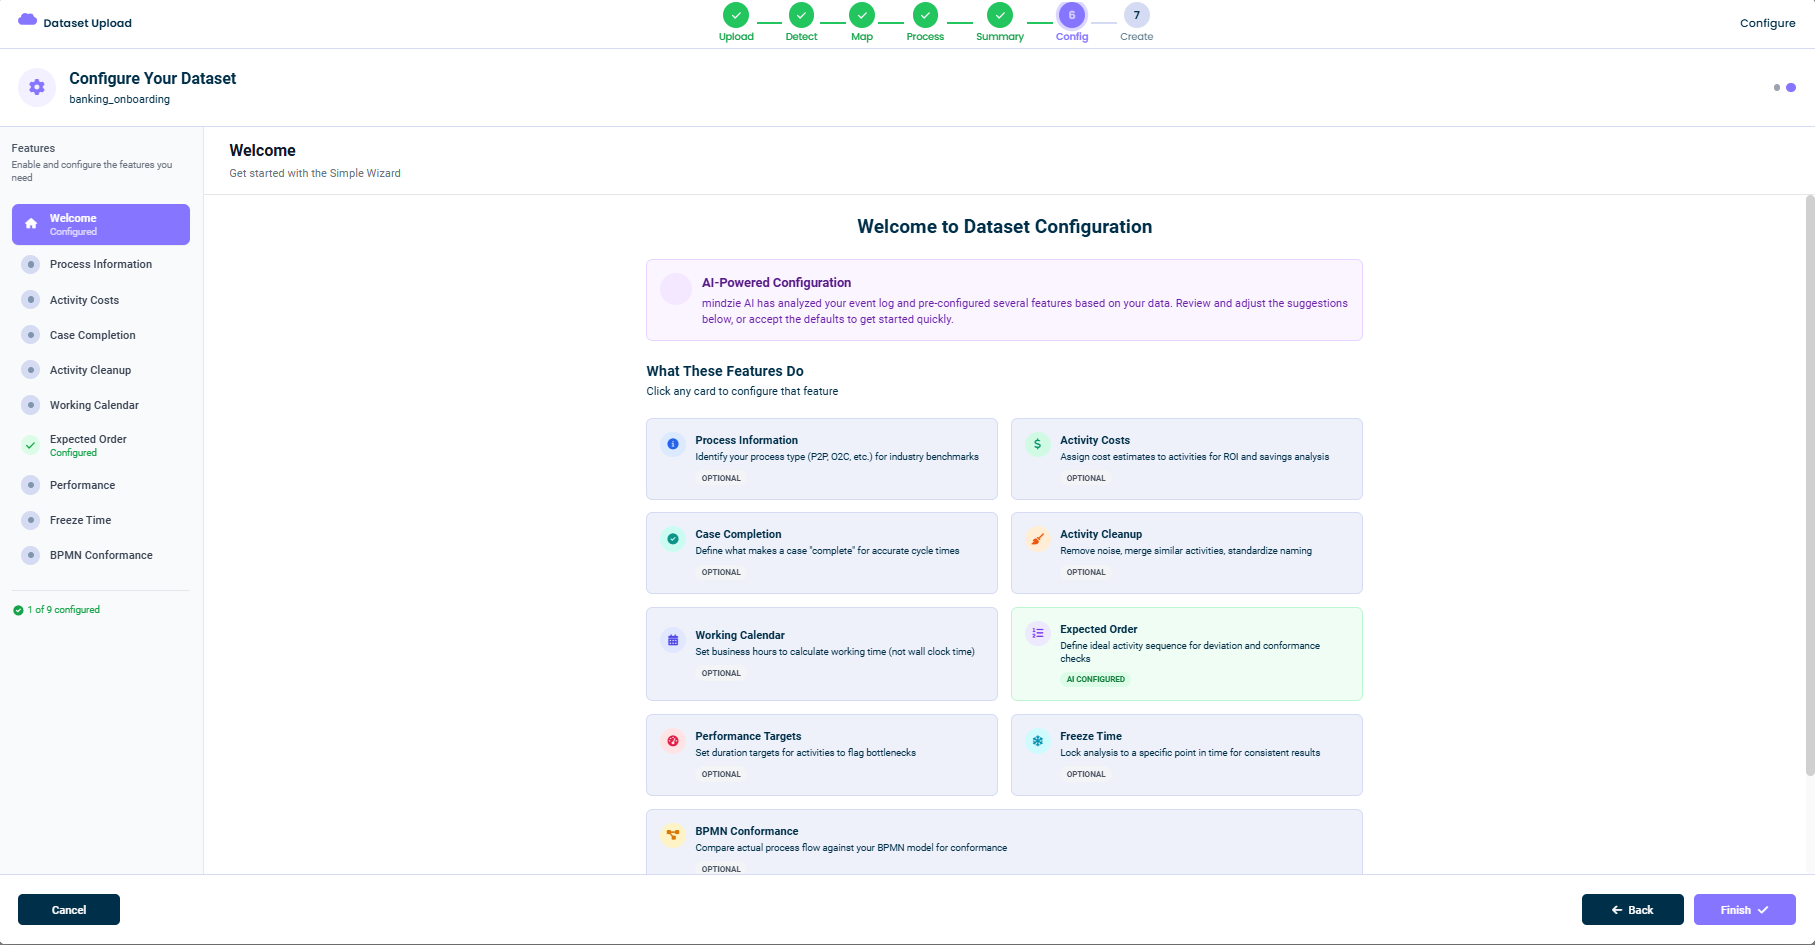The image size is (1815, 945).
Task: Click the Dataset Upload cloud icon
Action: (x=28, y=20)
